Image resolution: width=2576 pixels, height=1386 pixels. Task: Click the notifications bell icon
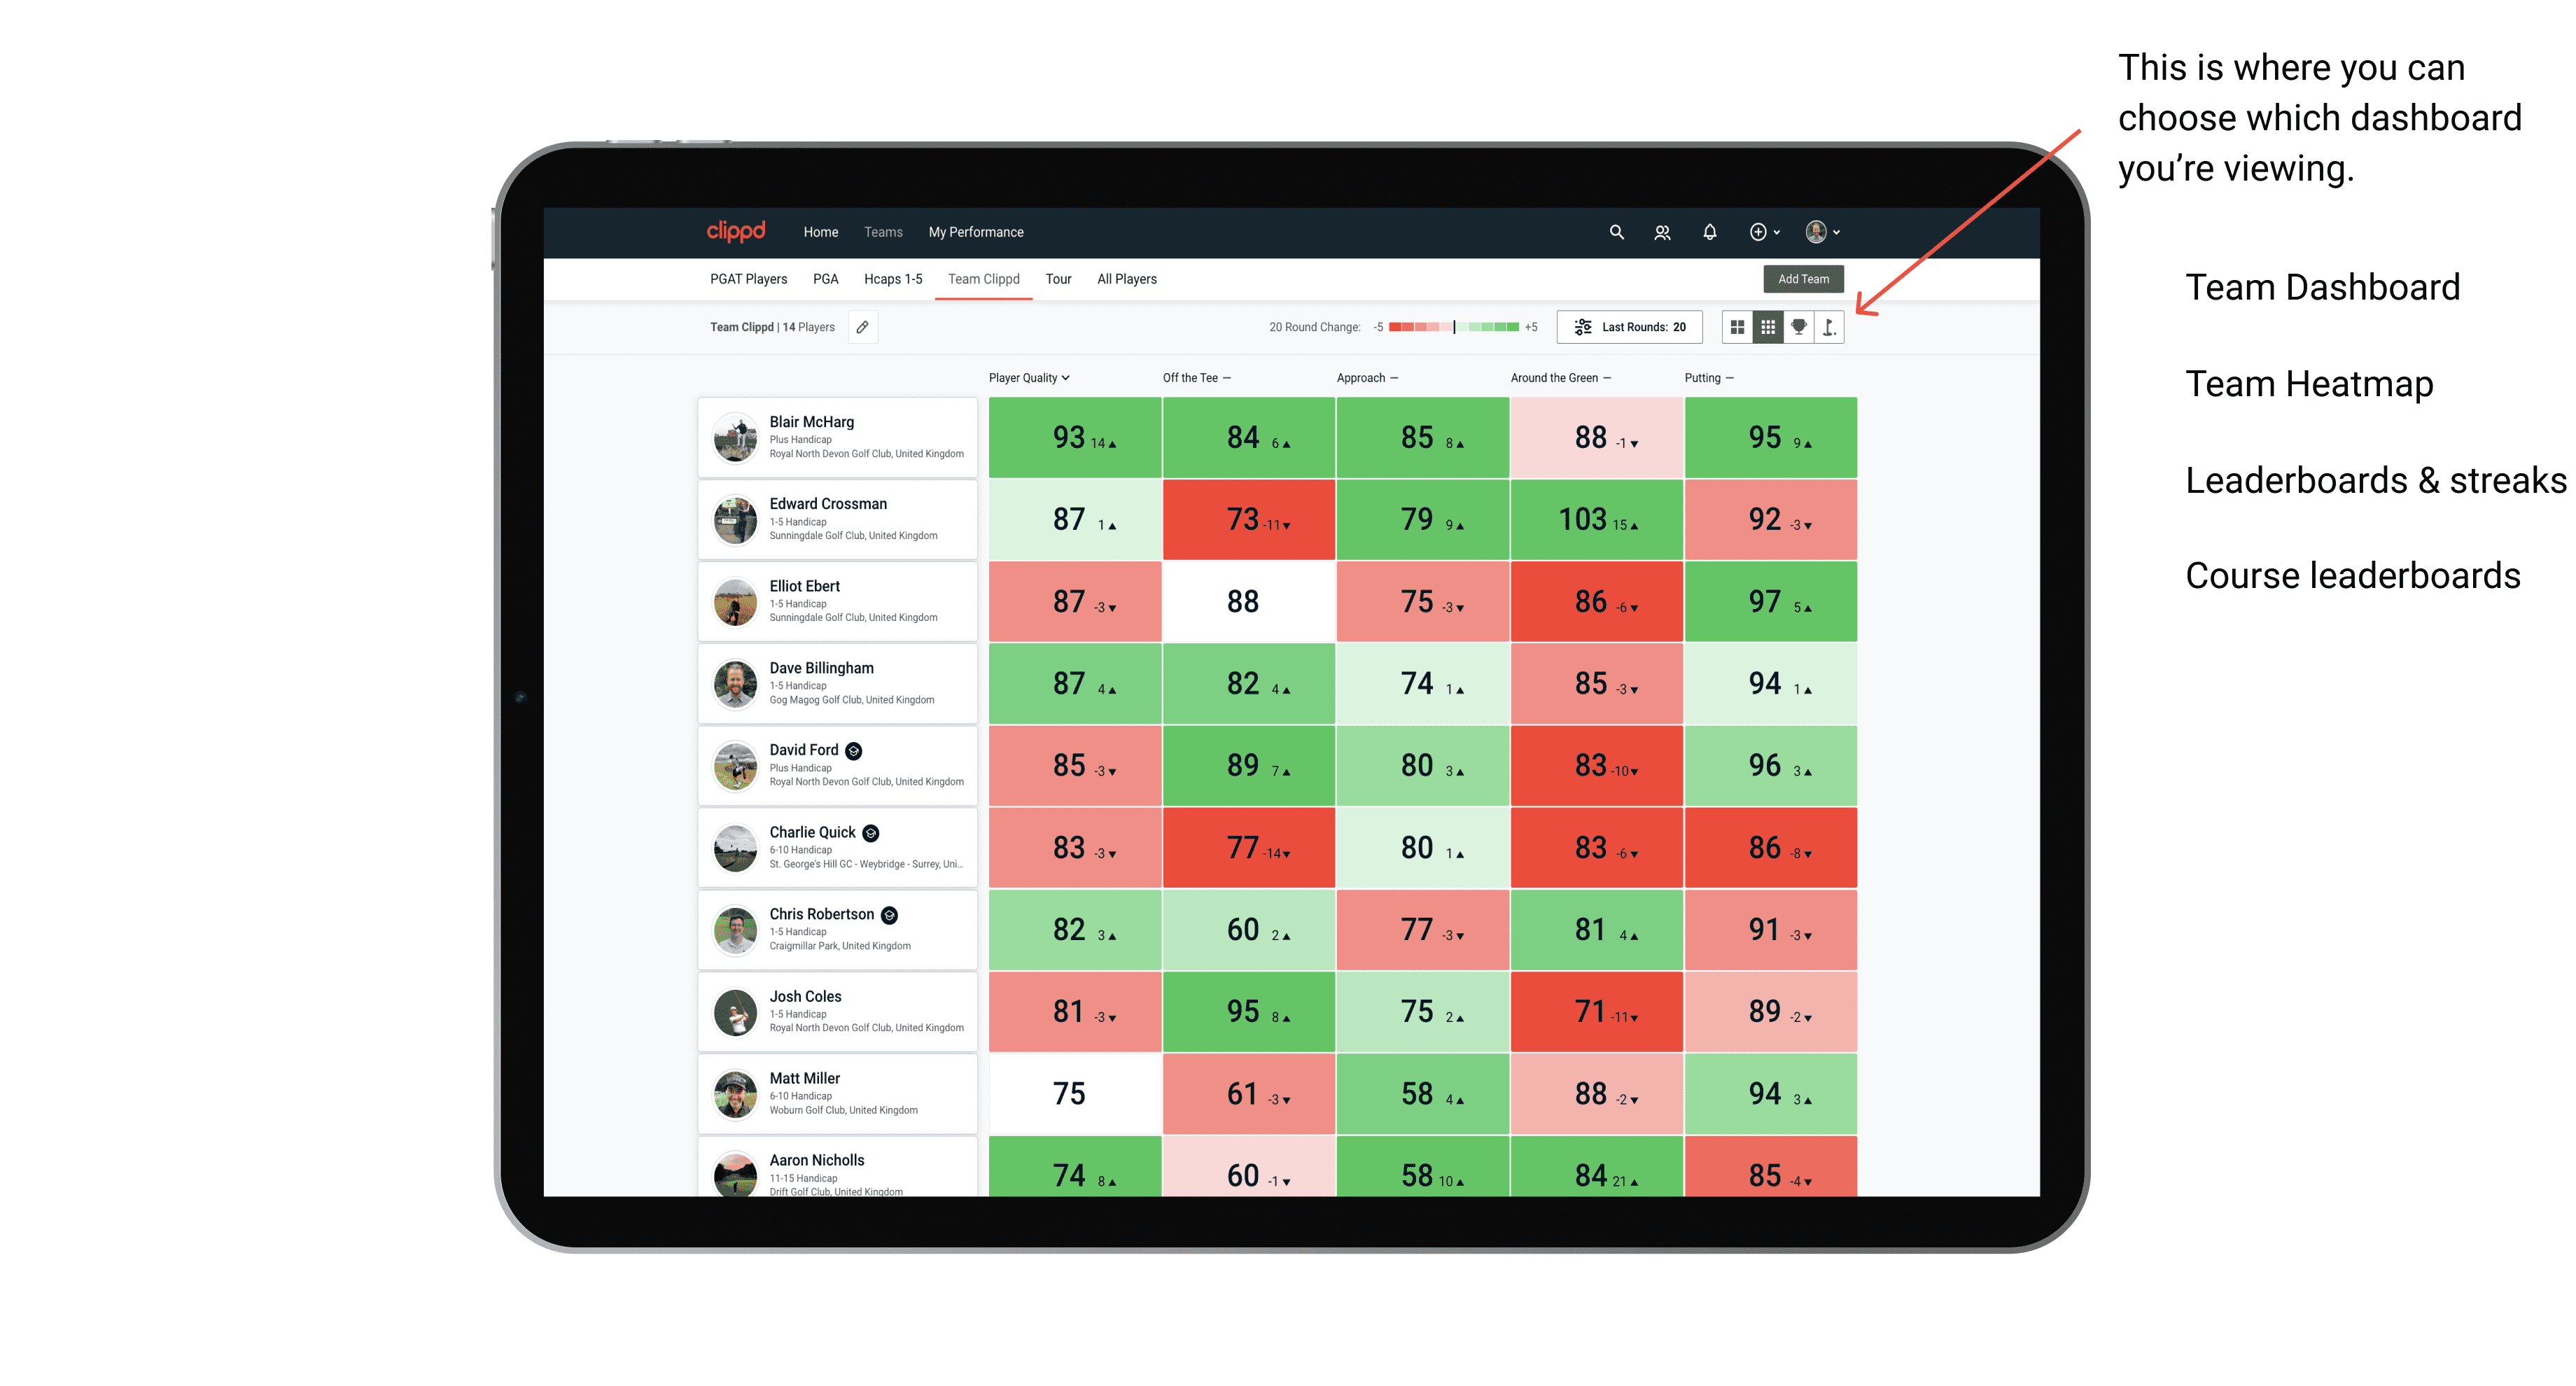(x=1708, y=232)
